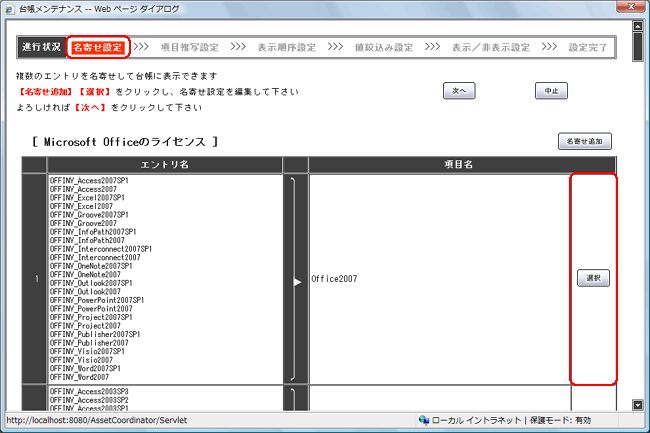This screenshot has width=650, height=433.
Task: Click the scrollbar up arrow
Action: (638, 26)
